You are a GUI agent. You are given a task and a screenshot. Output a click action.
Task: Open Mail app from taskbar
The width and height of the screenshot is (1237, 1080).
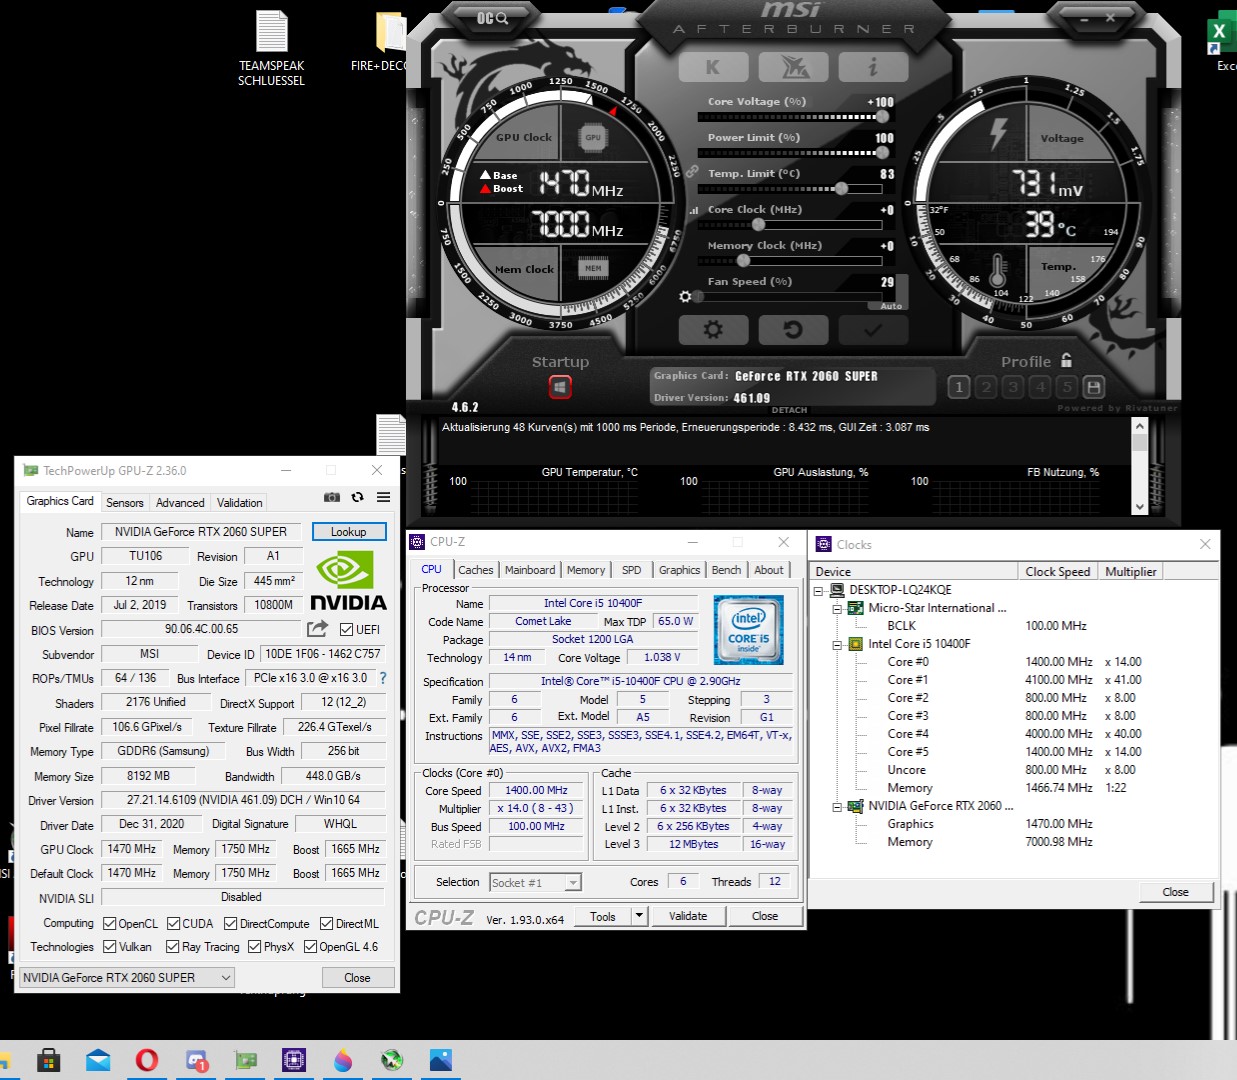click(98, 1060)
